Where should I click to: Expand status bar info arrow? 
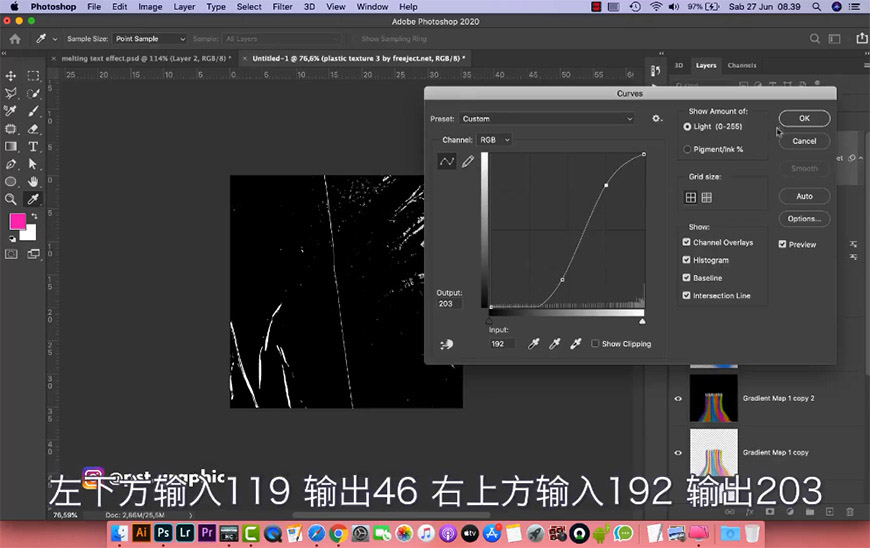pos(191,515)
